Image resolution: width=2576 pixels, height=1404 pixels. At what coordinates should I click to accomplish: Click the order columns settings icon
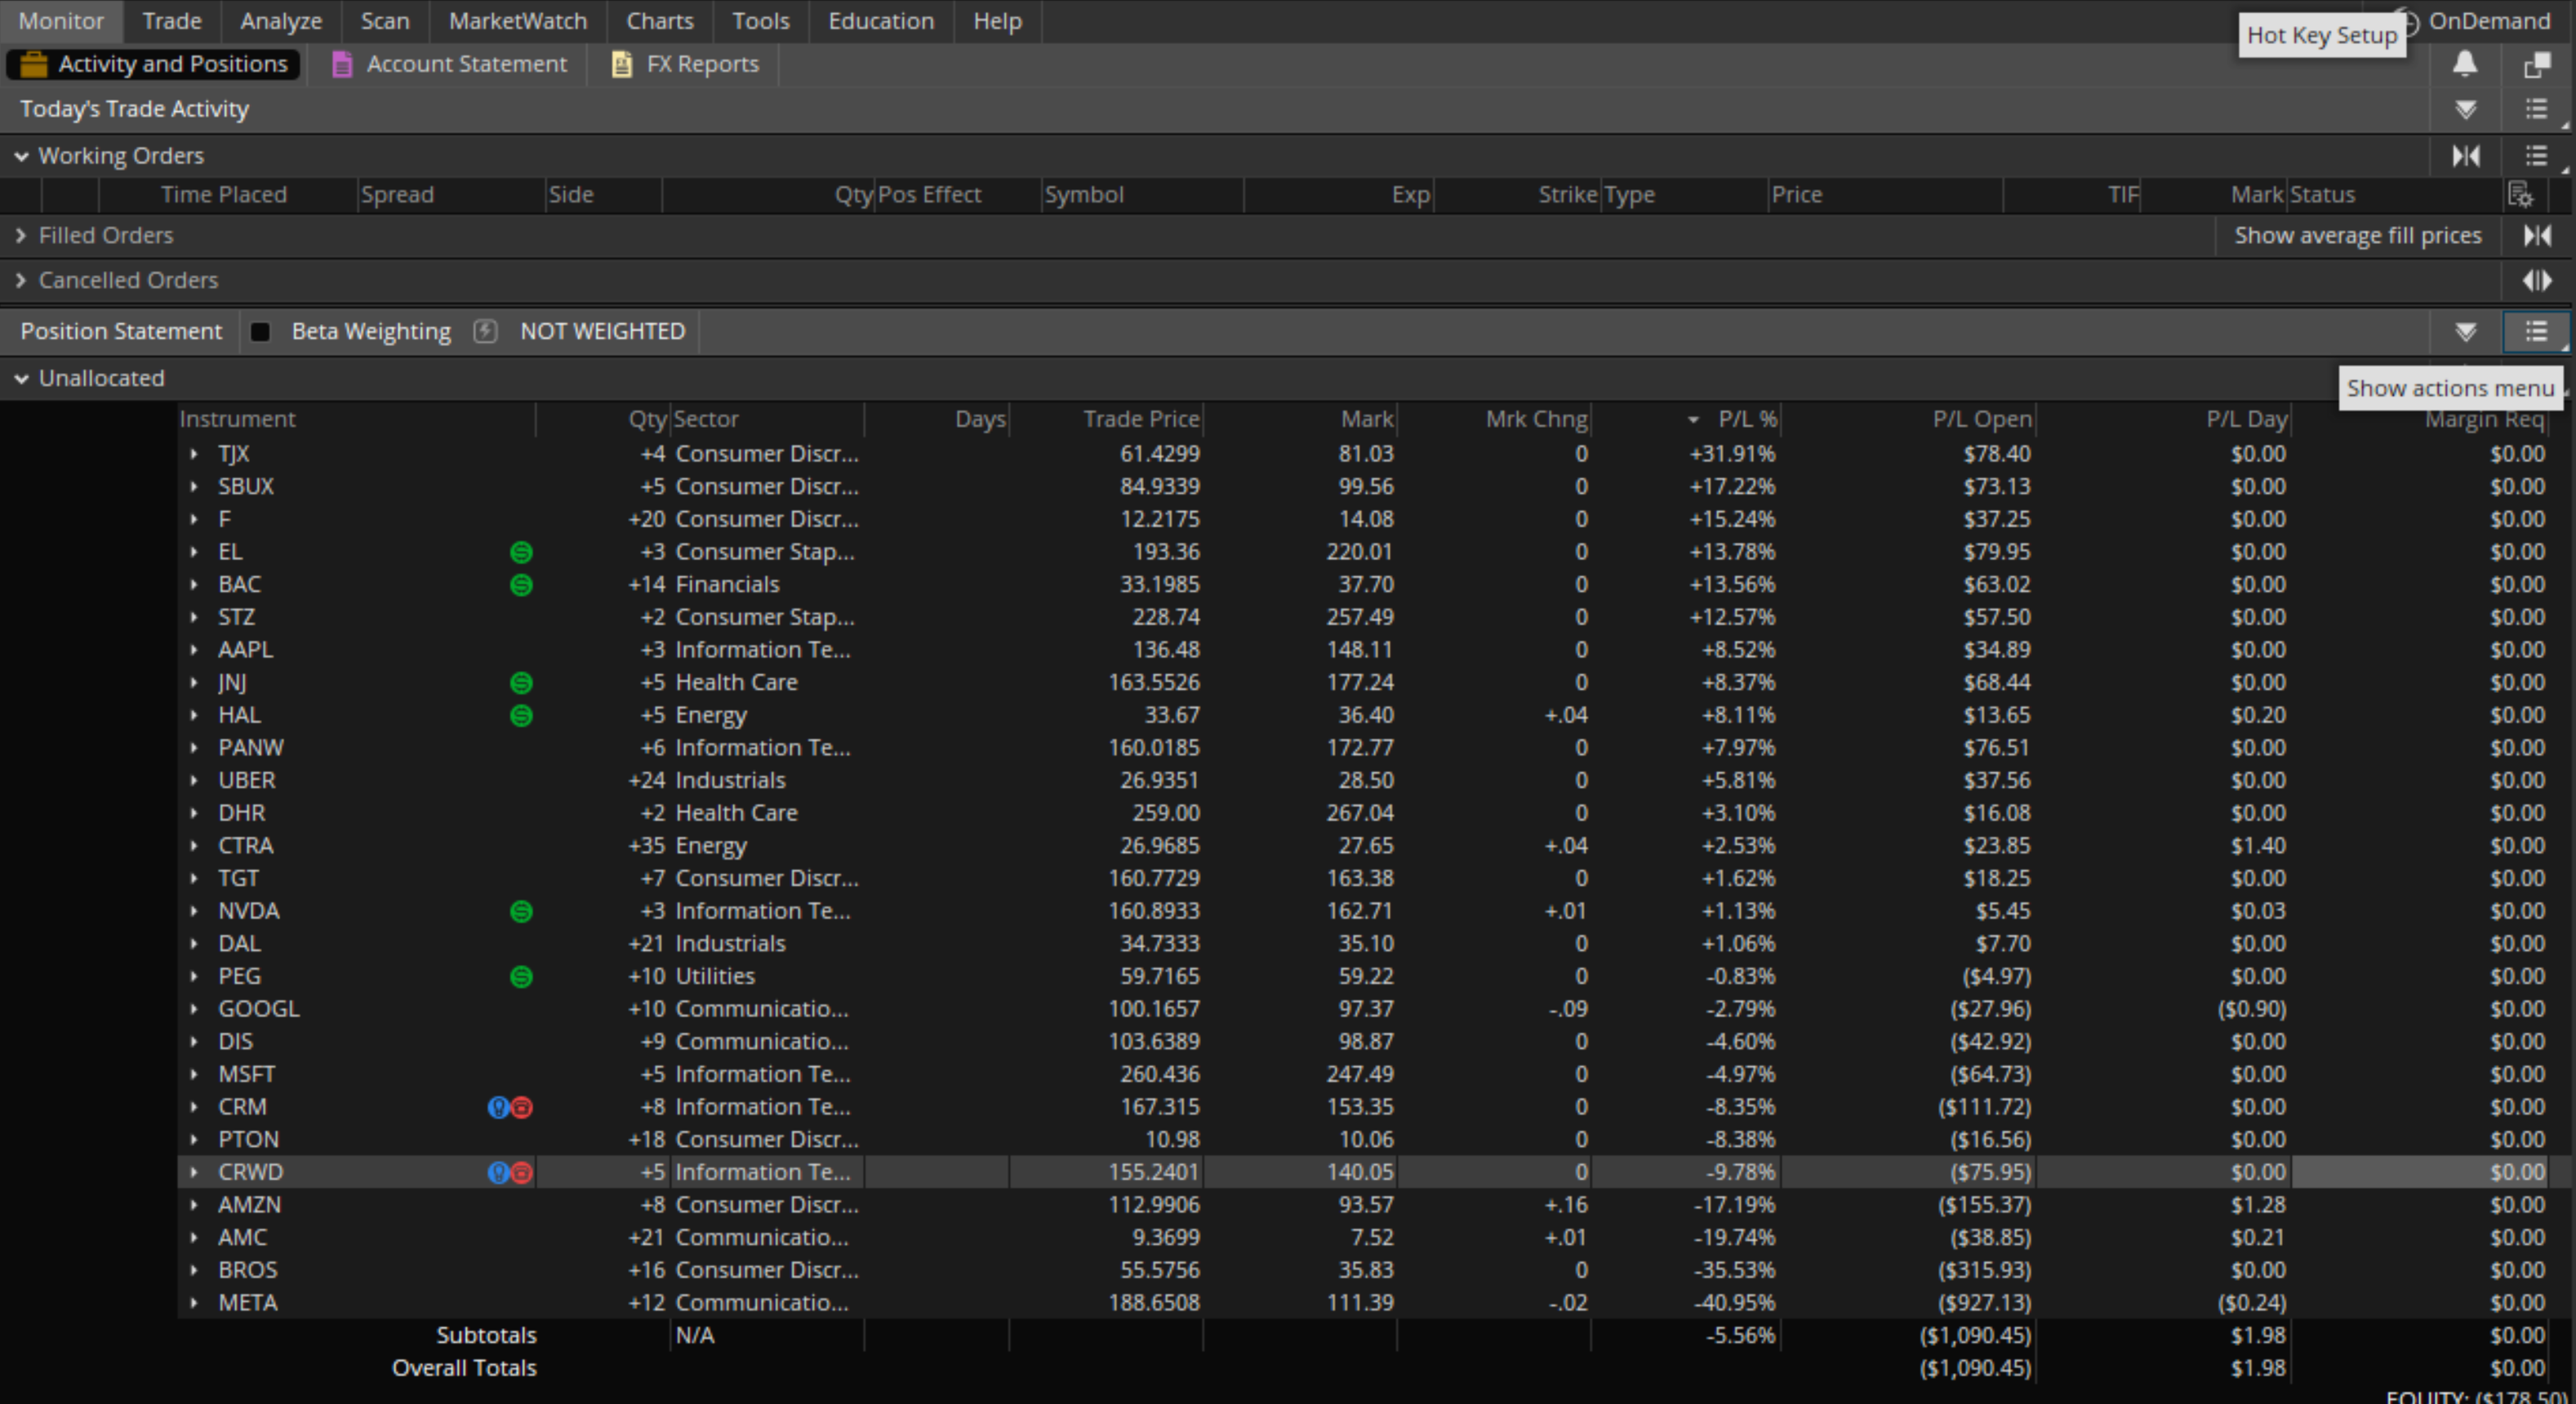click(2522, 197)
